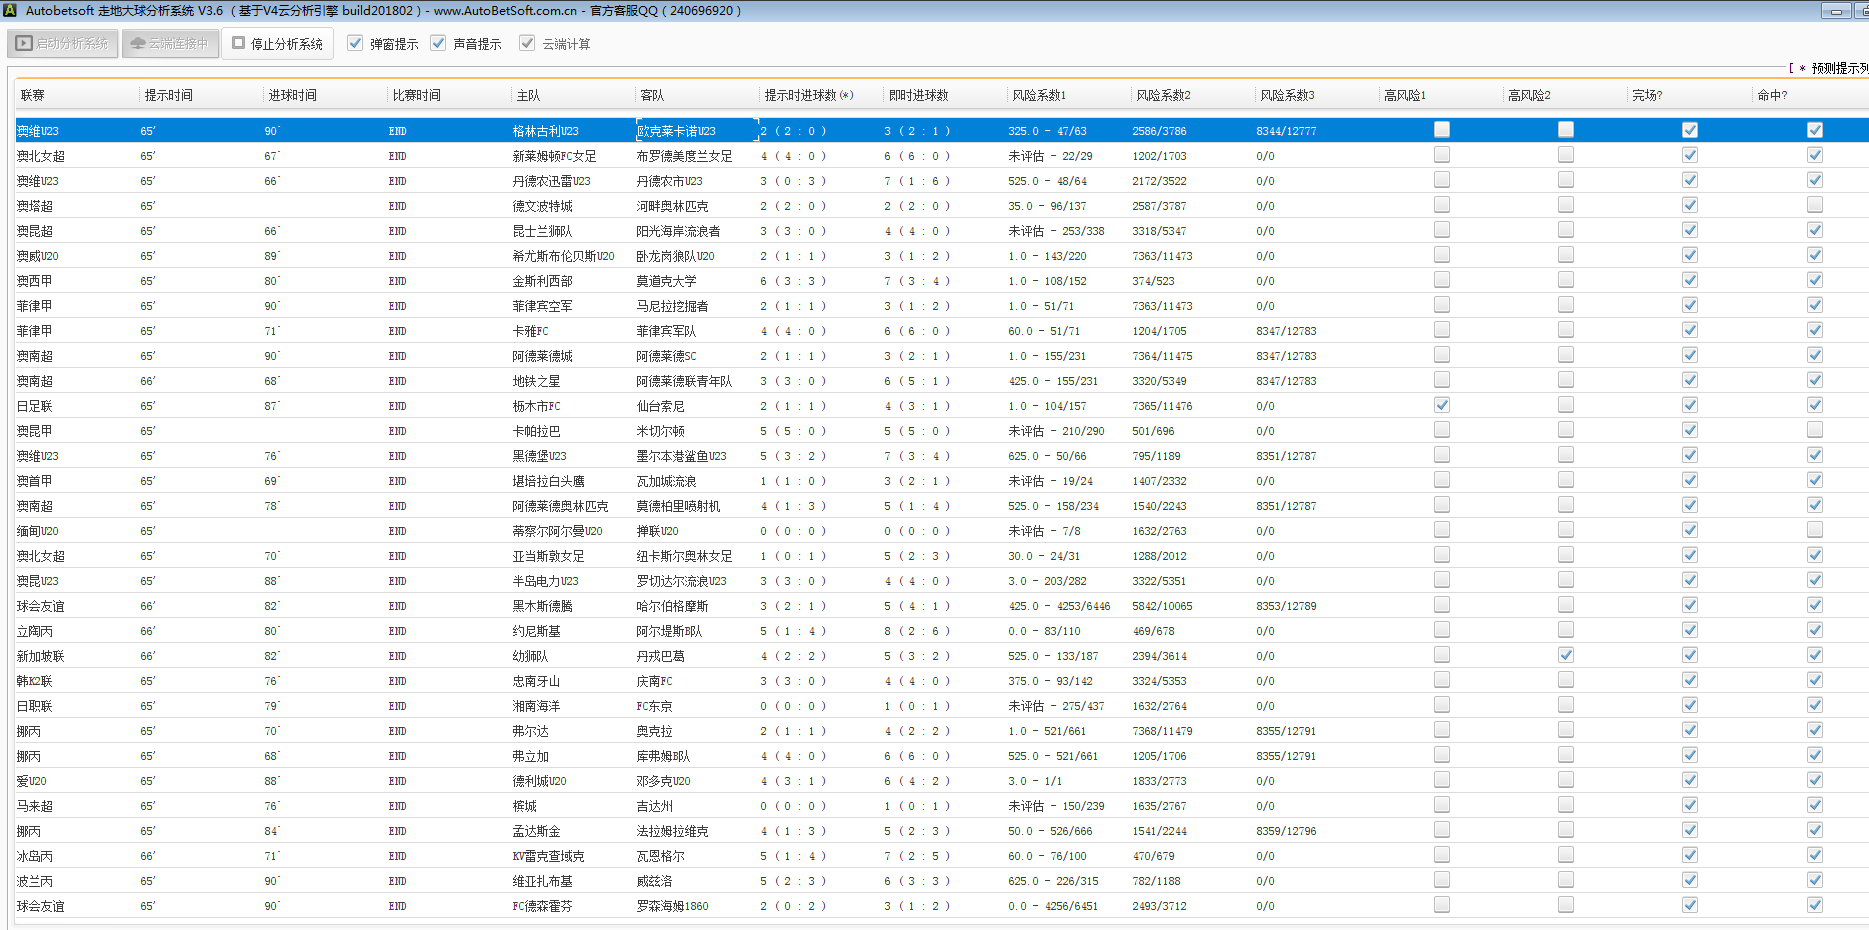Click the cloud icon on 云端连接中
Screen dimensions: 1869x930
138,44
